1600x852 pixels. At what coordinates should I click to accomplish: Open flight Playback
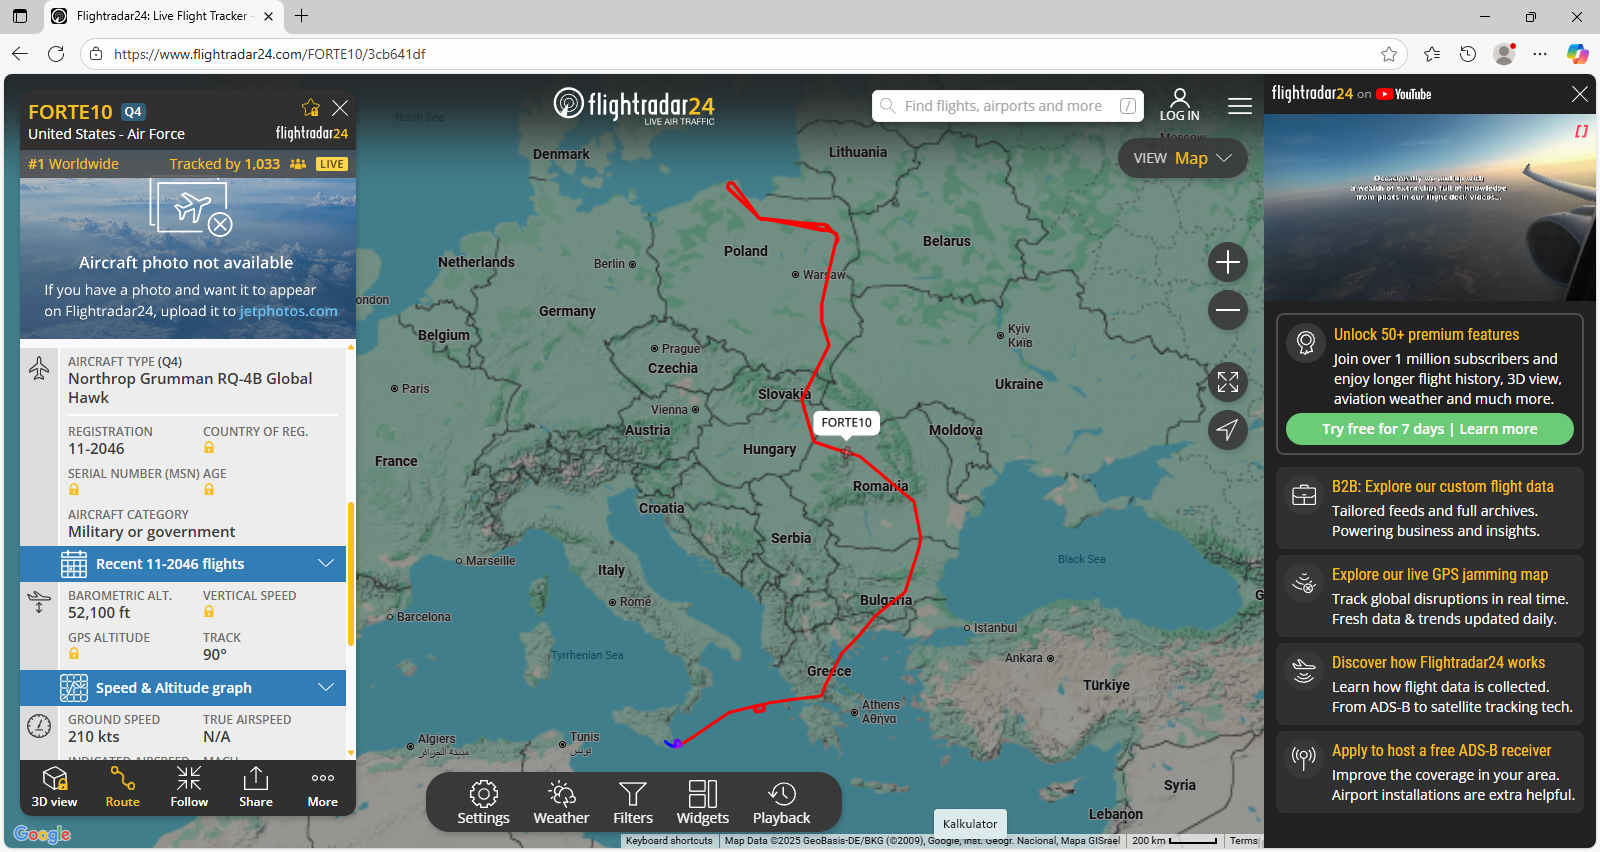pyautogui.click(x=781, y=803)
